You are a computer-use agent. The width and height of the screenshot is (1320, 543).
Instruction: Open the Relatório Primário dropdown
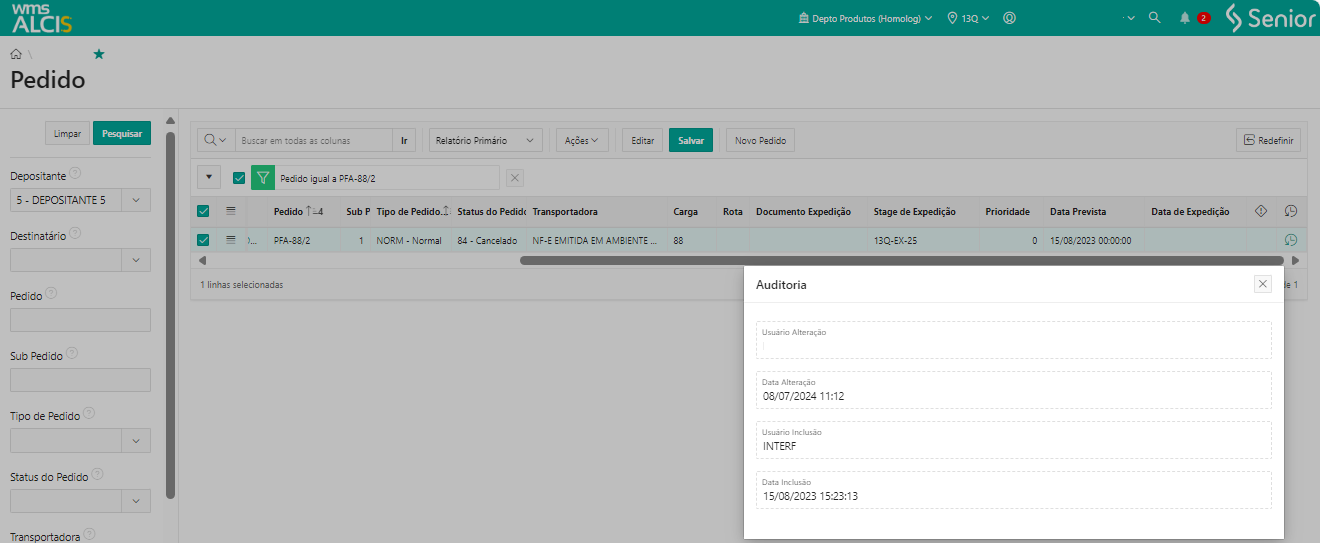tap(486, 141)
